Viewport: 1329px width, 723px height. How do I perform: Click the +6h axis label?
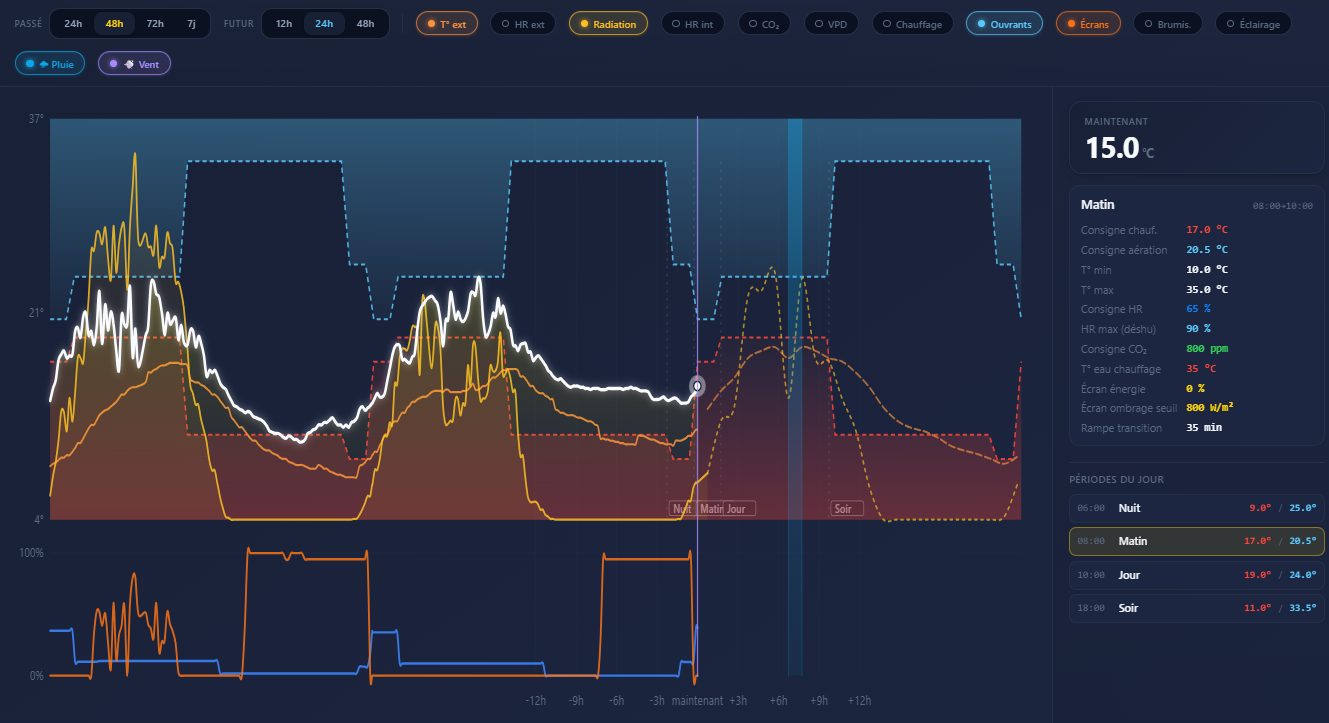pos(779,701)
